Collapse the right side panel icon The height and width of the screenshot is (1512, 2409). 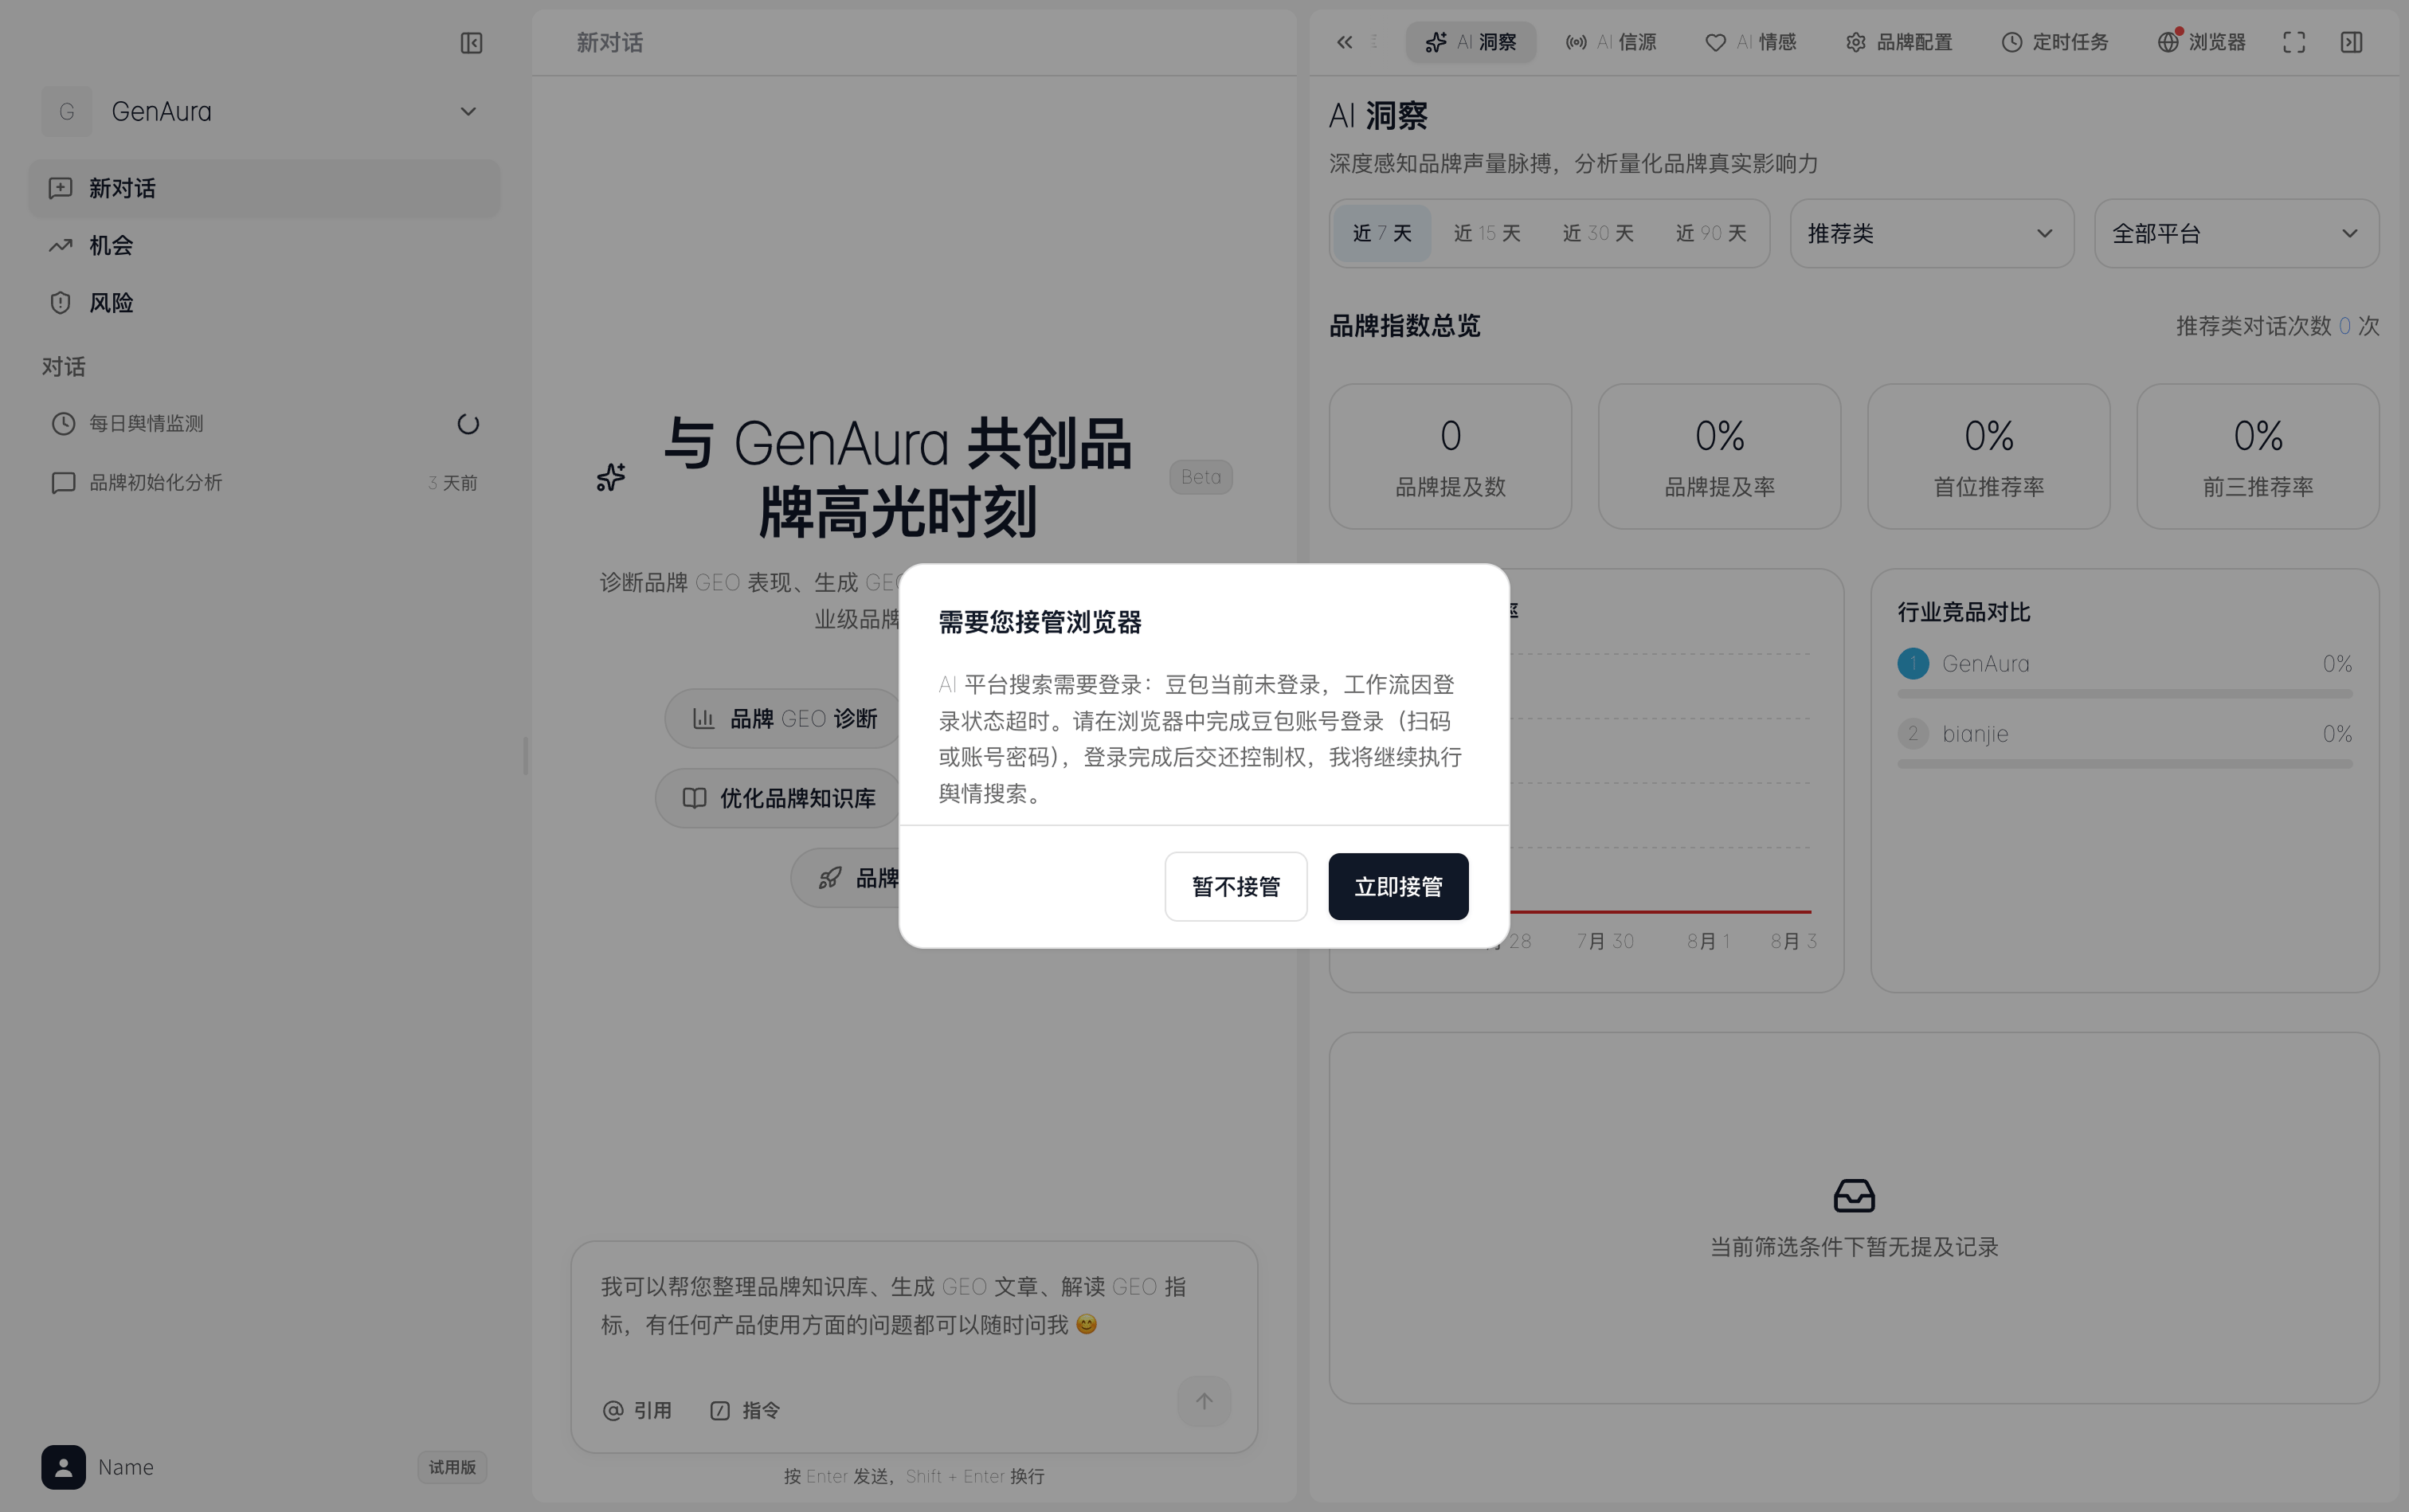click(2351, 42)
